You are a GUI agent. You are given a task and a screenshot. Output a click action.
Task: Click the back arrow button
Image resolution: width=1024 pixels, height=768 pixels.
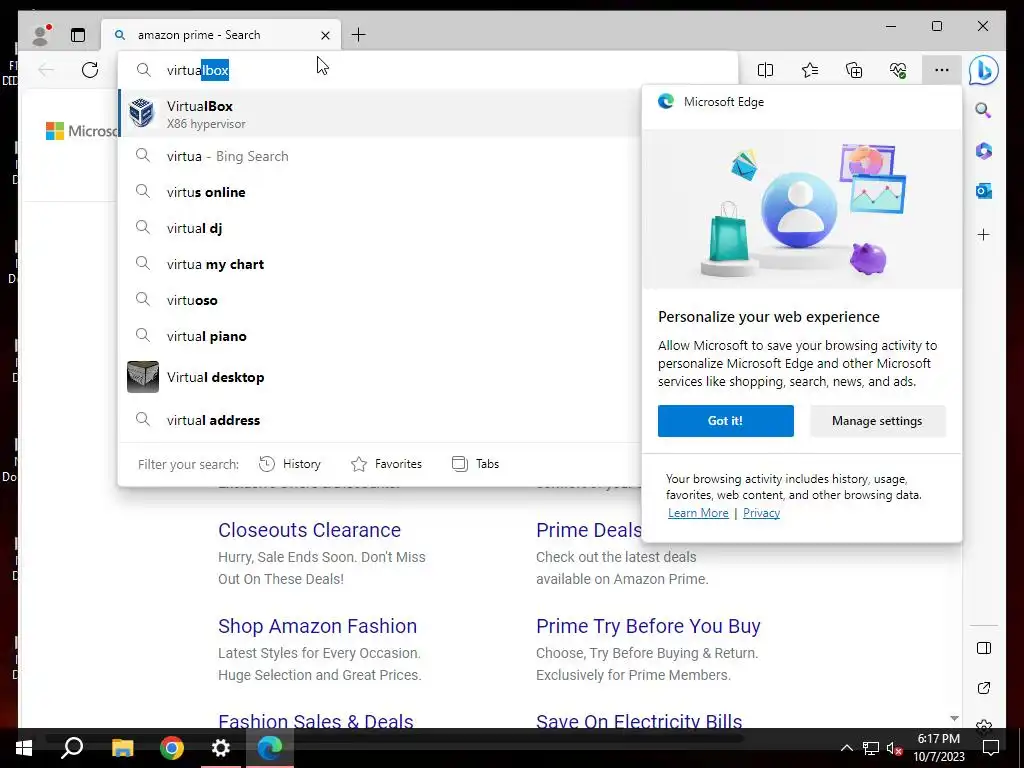(46, 70)
